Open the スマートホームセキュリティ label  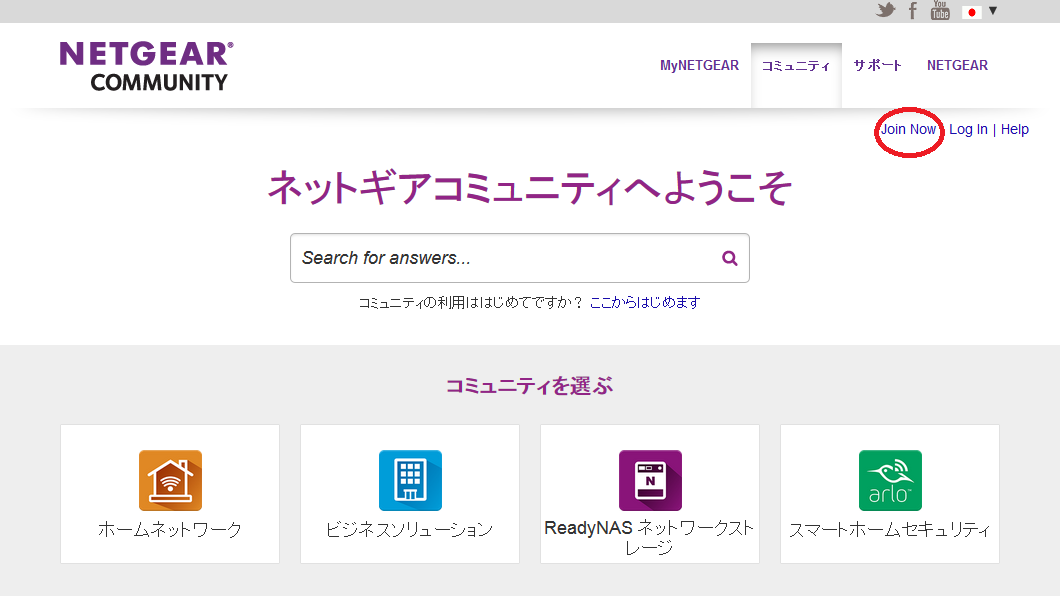tap(890, 529)
